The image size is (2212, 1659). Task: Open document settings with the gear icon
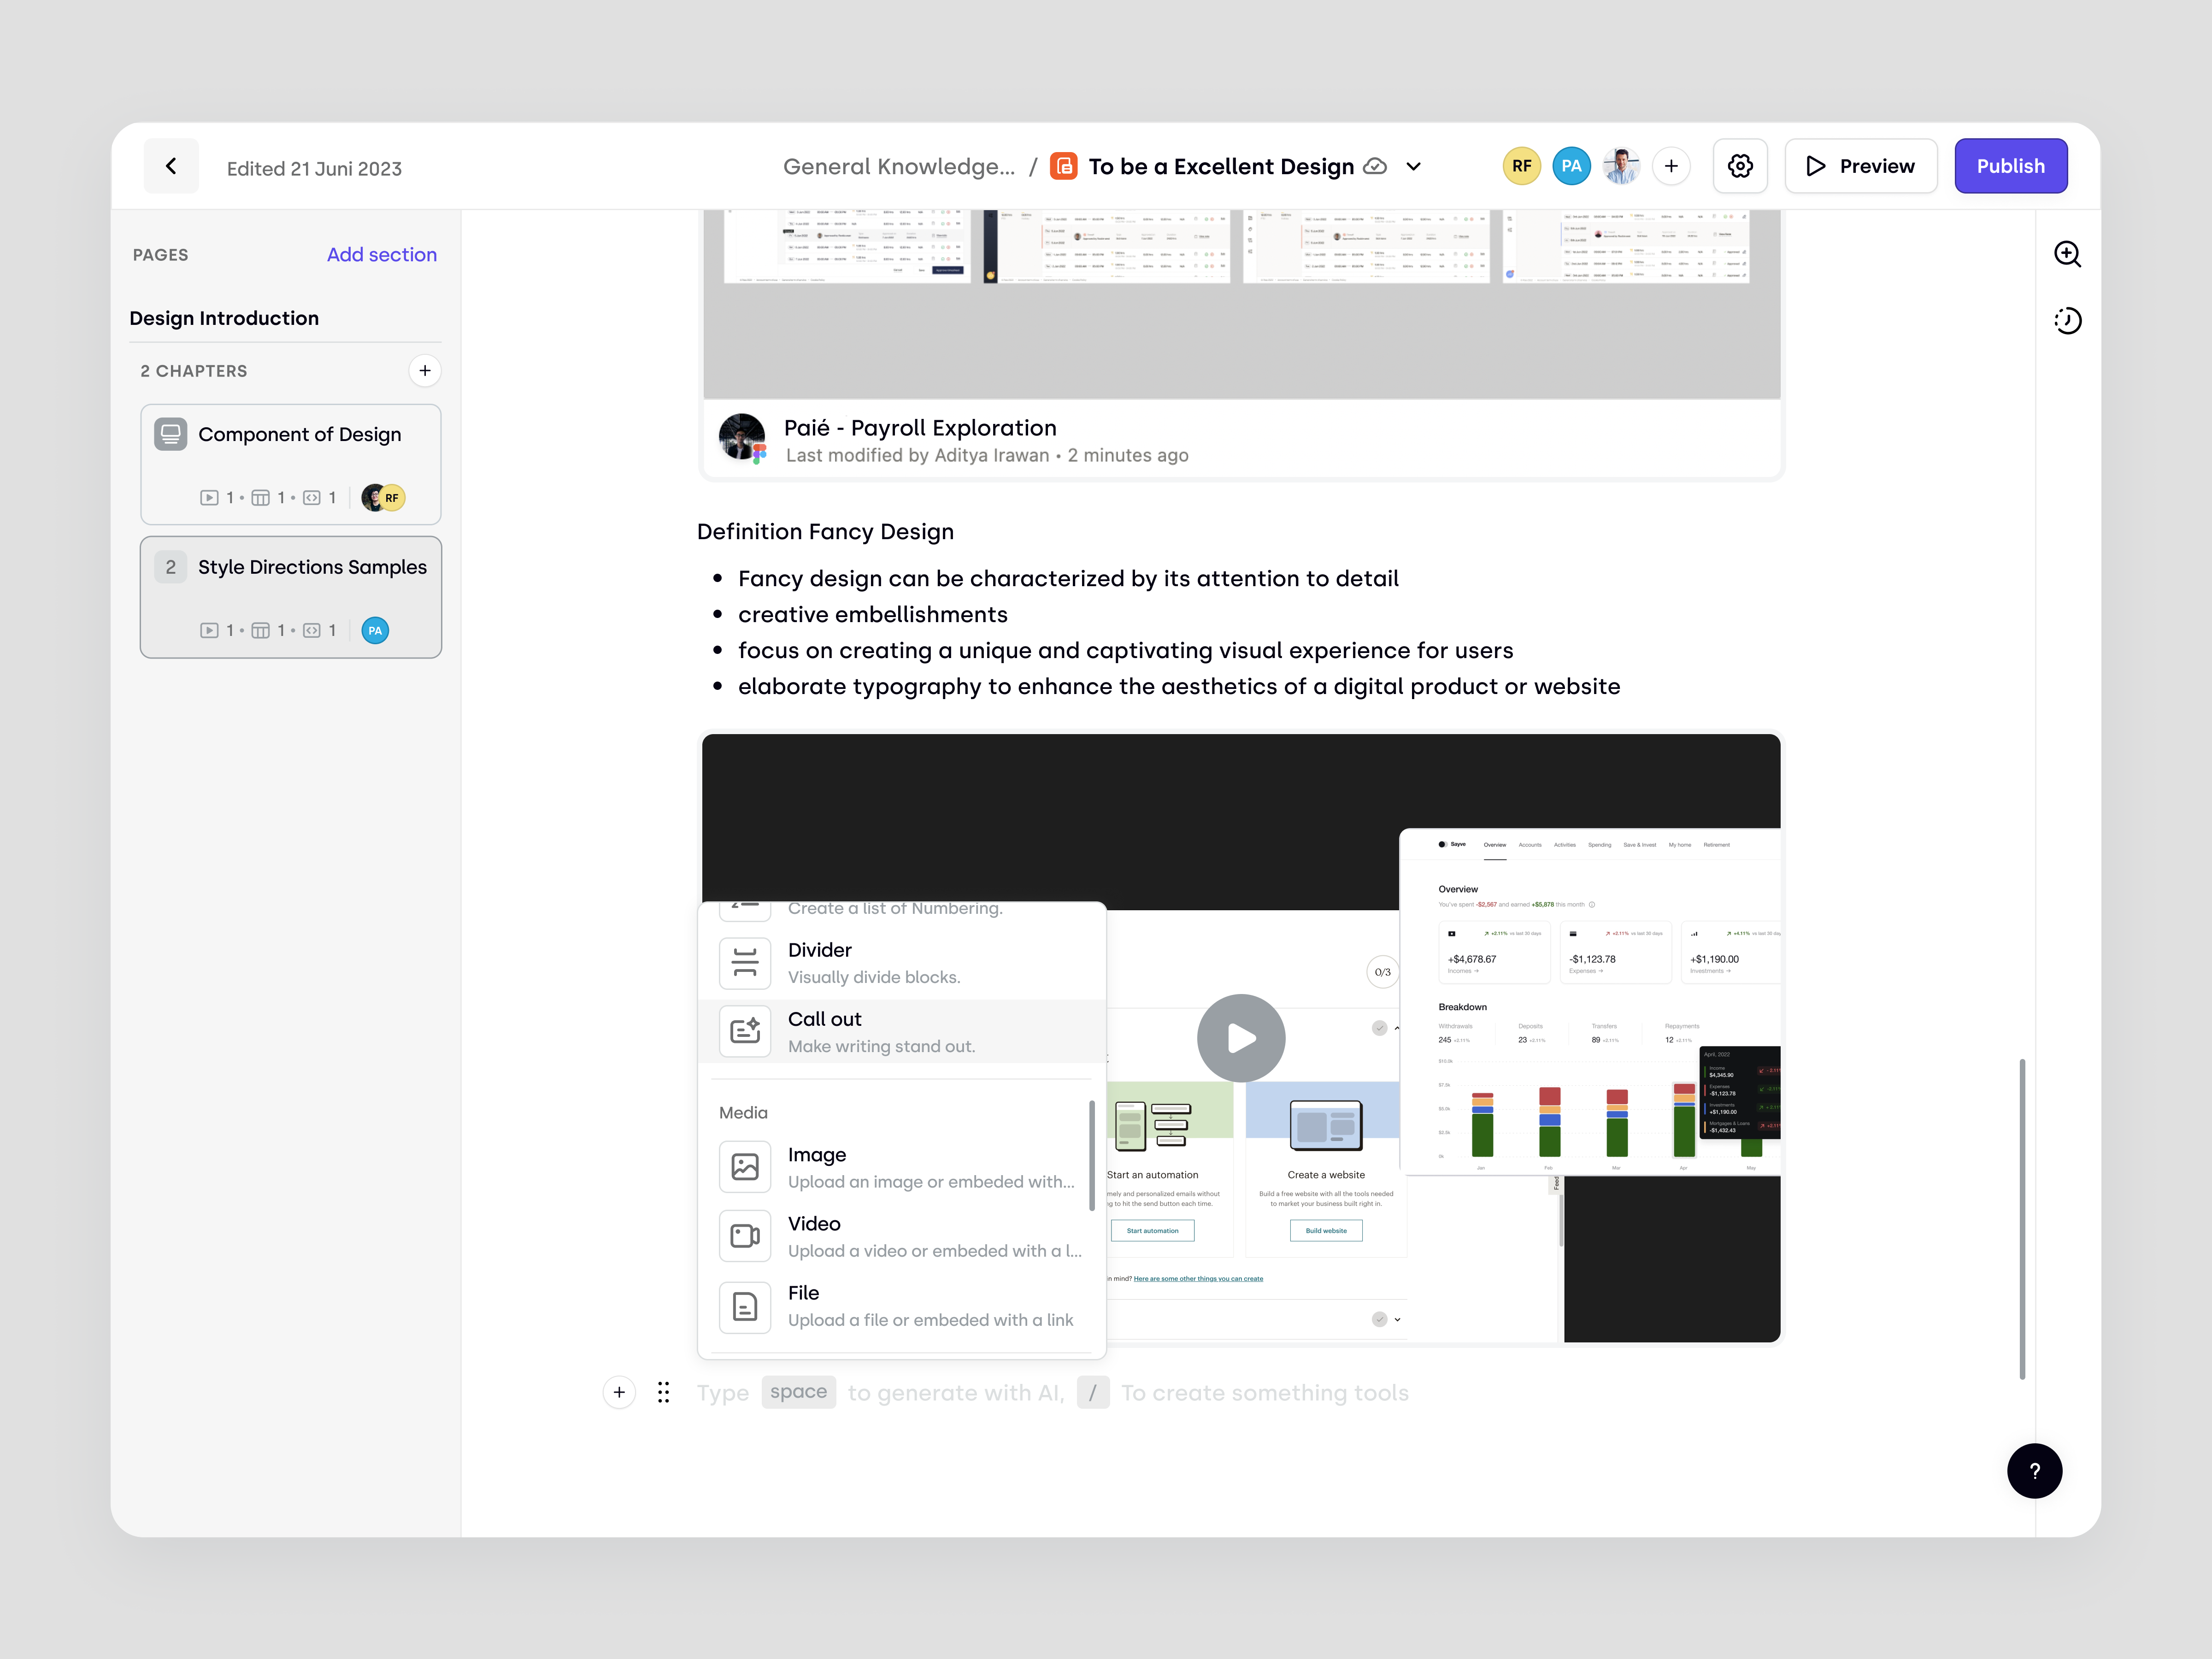(1740, 166)
